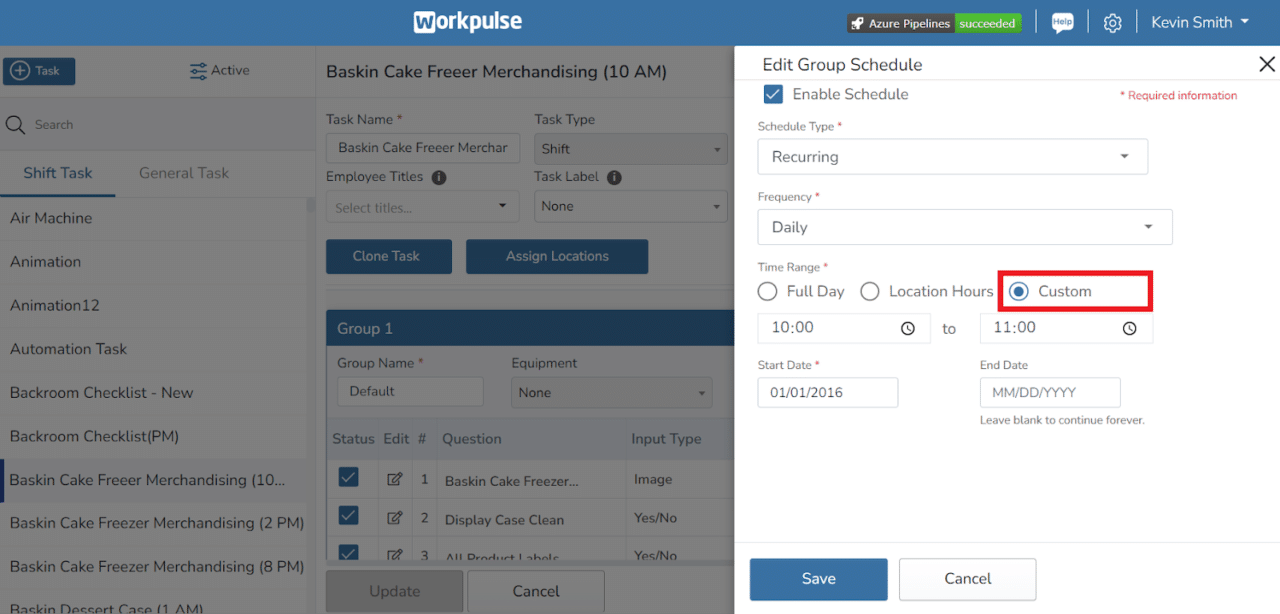This screenshot has height=614, width=1280.
Task: Click the Azure Pipelines succeeded badge
Action: pyautogui.click(x=934, y=23)
